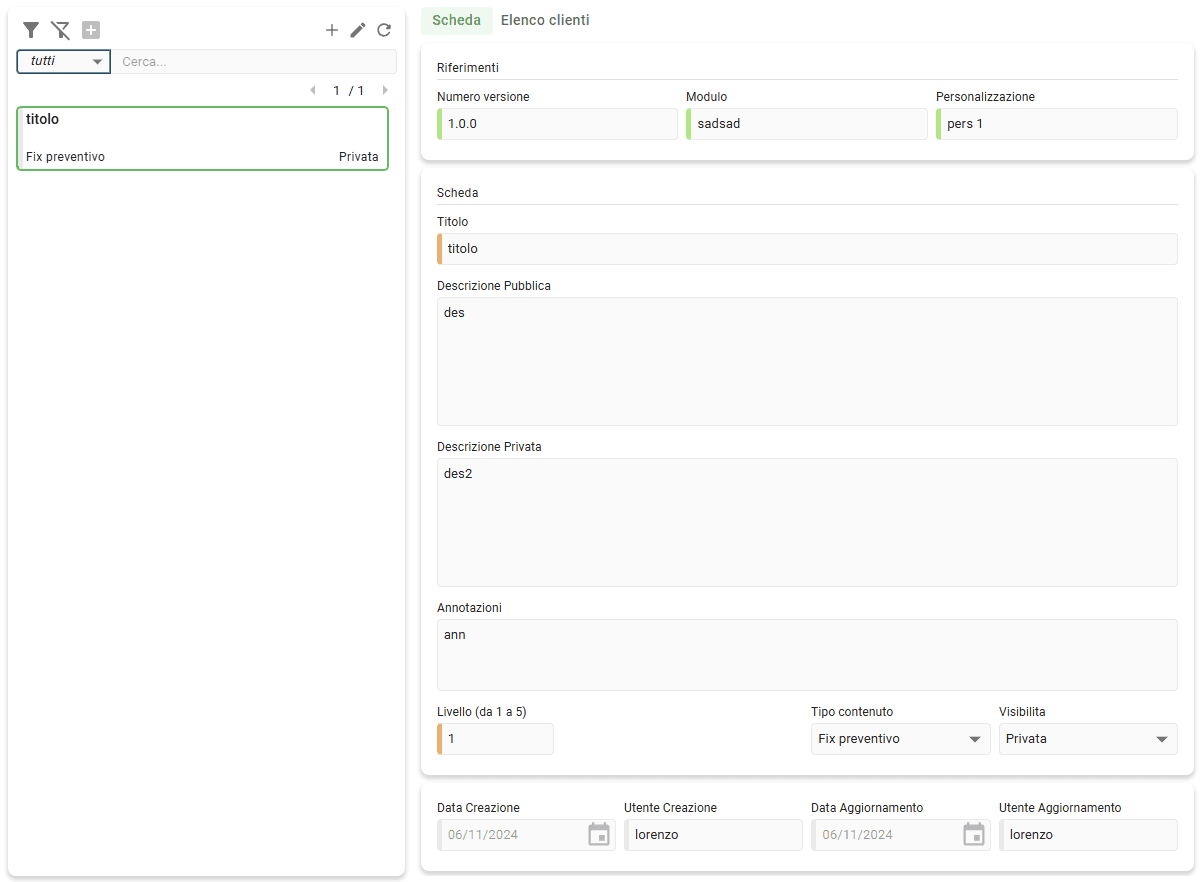Select the titolo list card
1200x882 pixels.
click(x=202, y=138)
